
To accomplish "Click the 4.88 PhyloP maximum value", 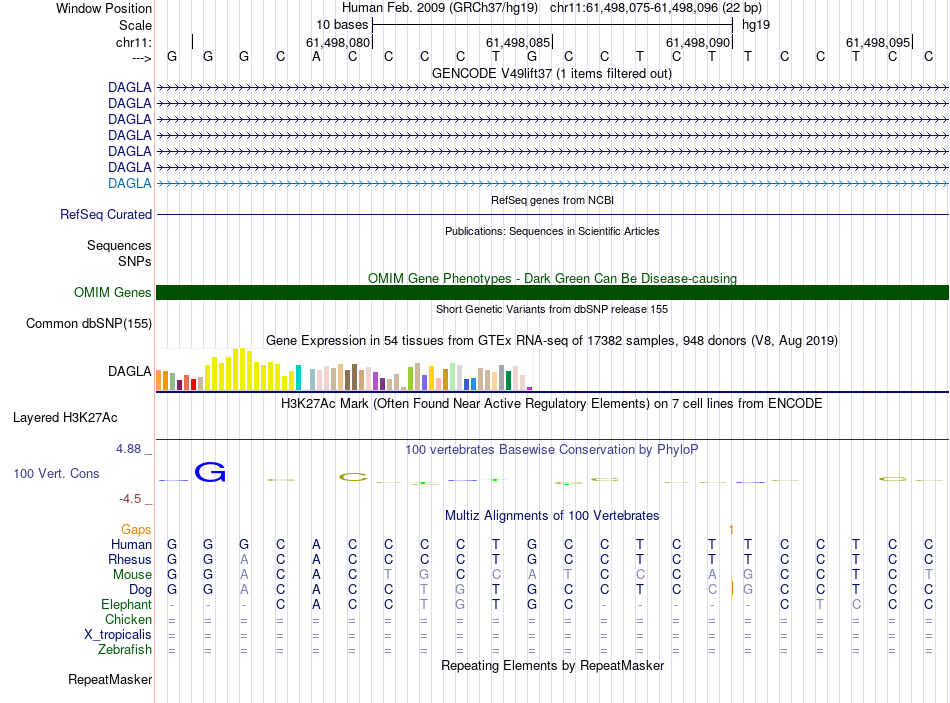I will click(128, 449).
